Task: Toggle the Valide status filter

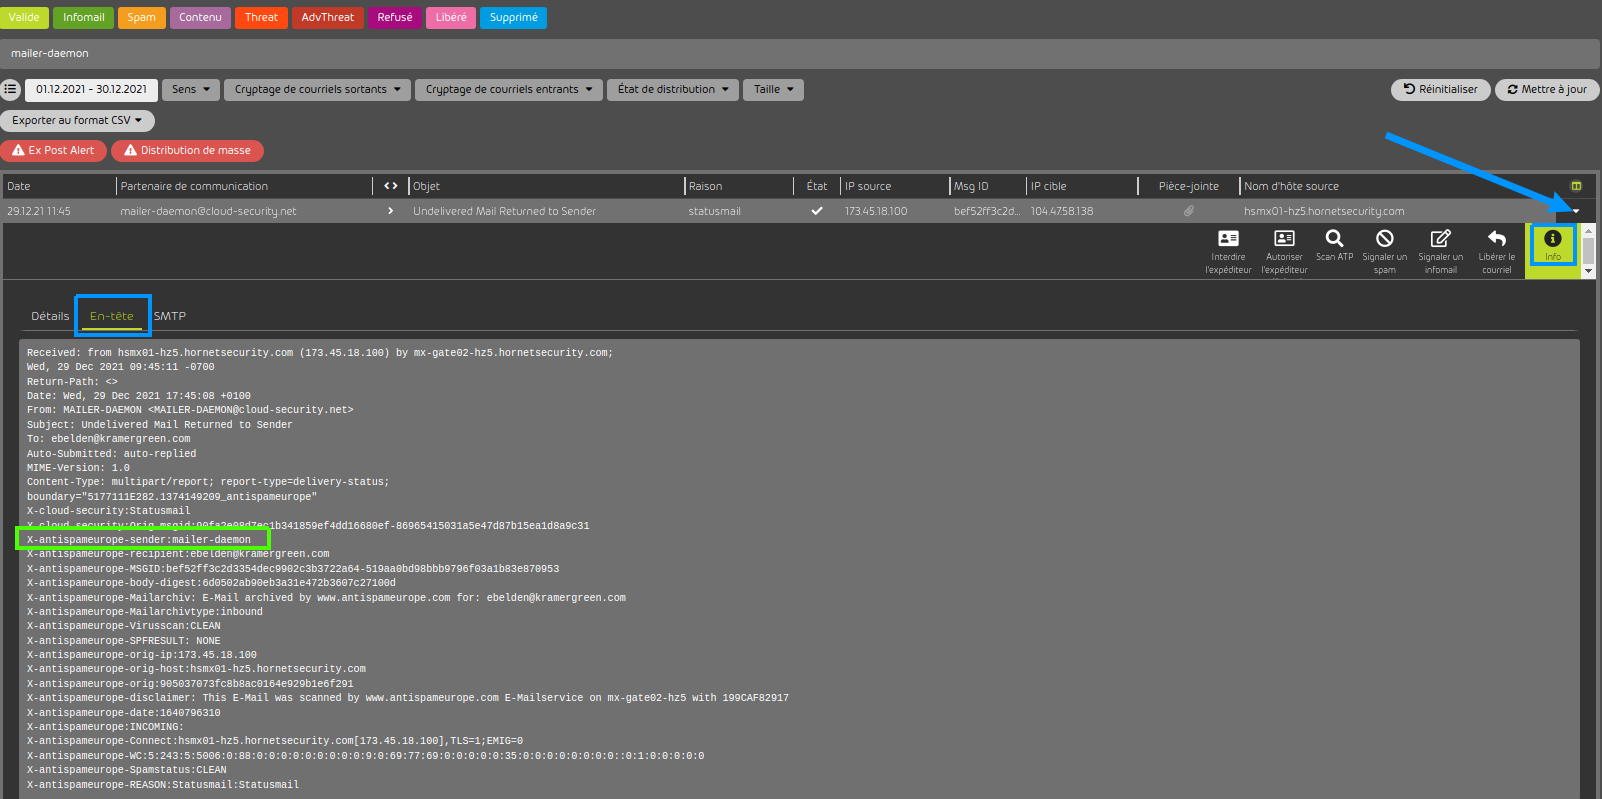Action: point(24,18)
